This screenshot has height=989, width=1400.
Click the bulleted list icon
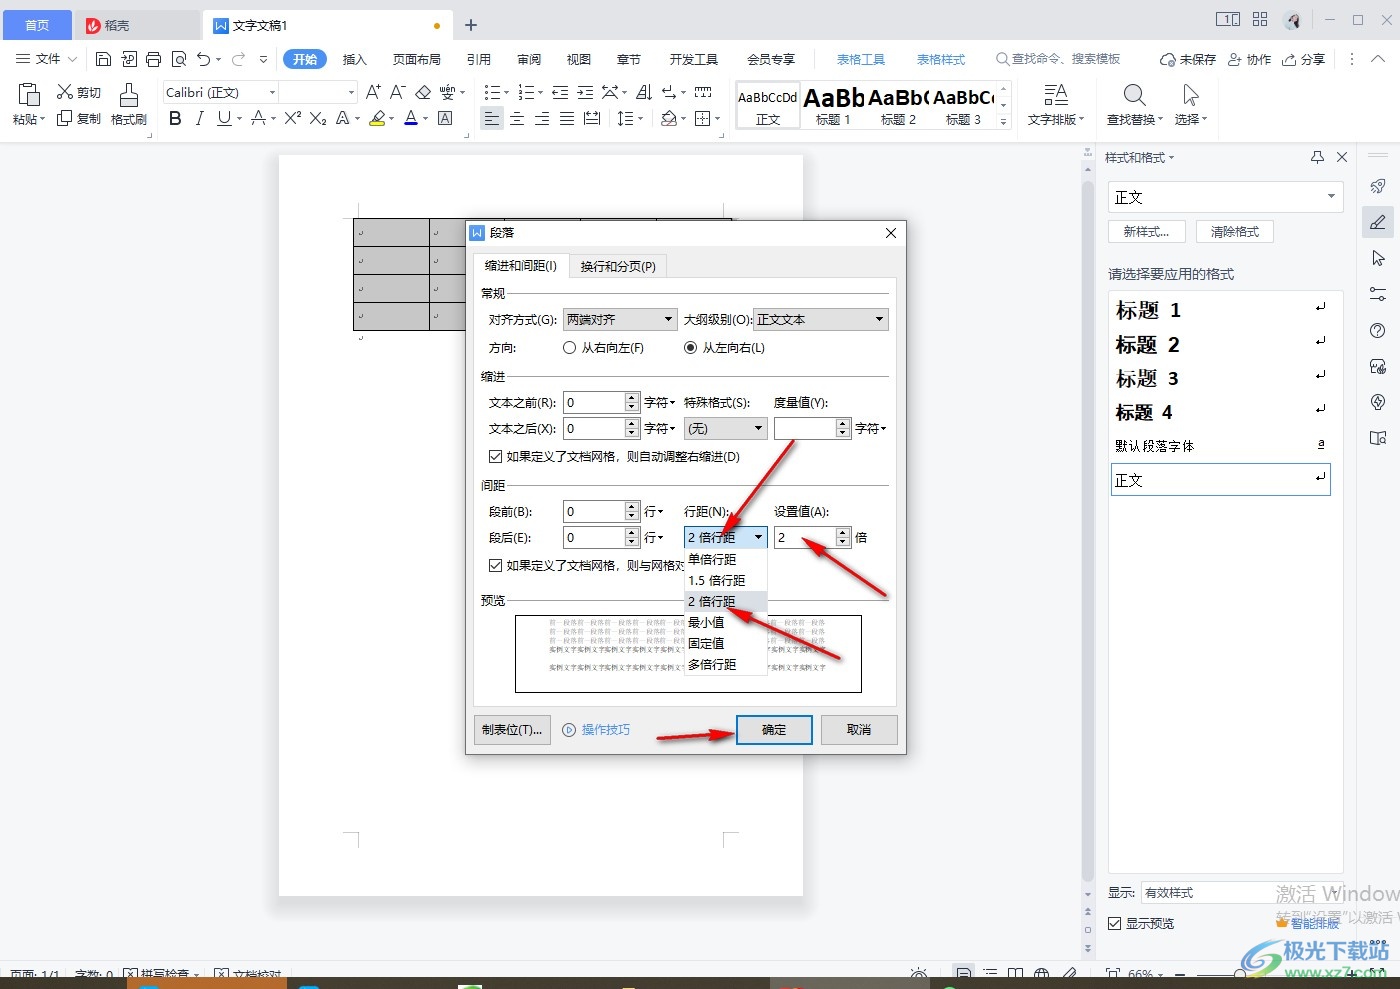click(491, 92)
